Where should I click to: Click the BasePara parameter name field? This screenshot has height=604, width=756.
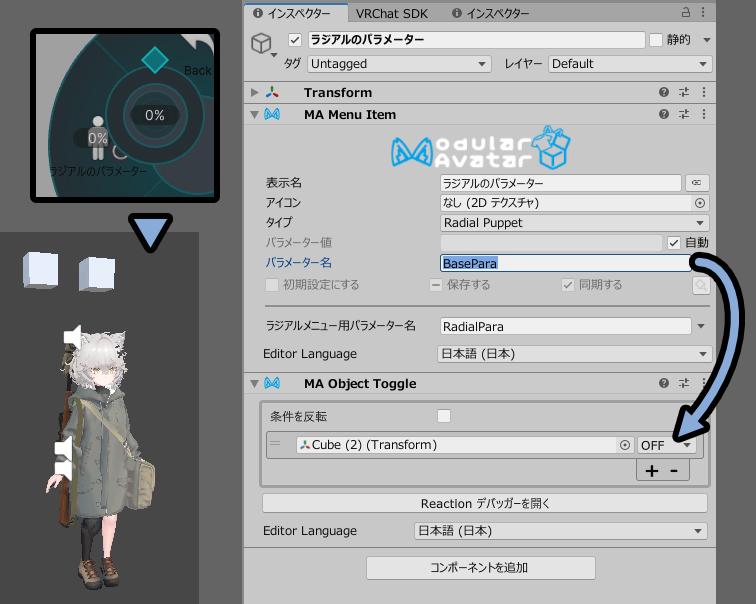(x=566, y=263)
